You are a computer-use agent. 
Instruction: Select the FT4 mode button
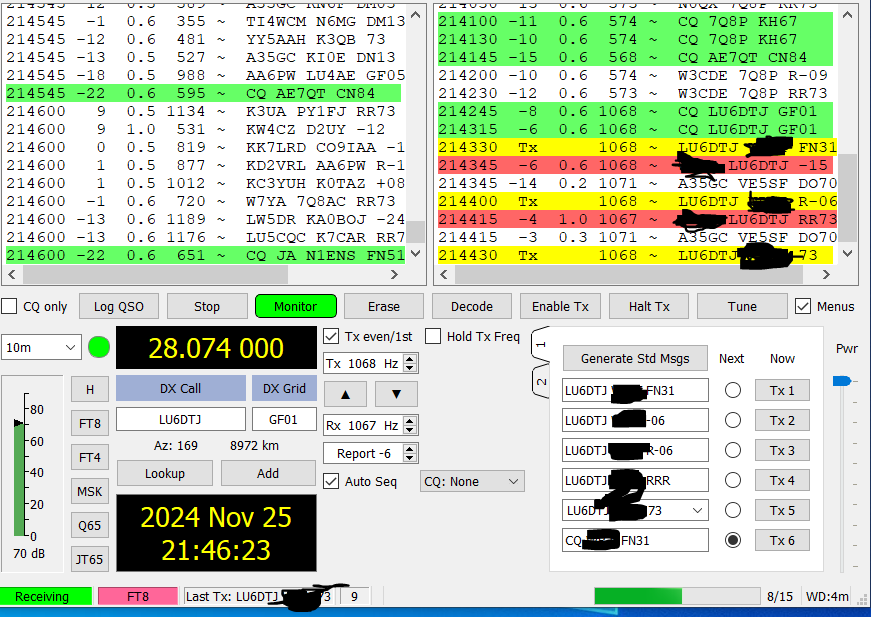pyautogui.click(x=90, y=457)
